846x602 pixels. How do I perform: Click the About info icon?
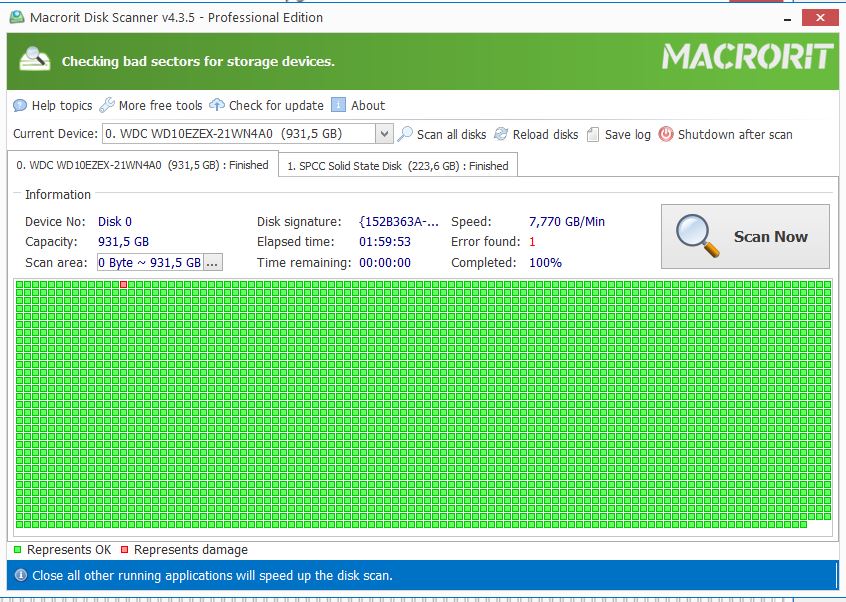pyautogui.click(x=338, y=105)
